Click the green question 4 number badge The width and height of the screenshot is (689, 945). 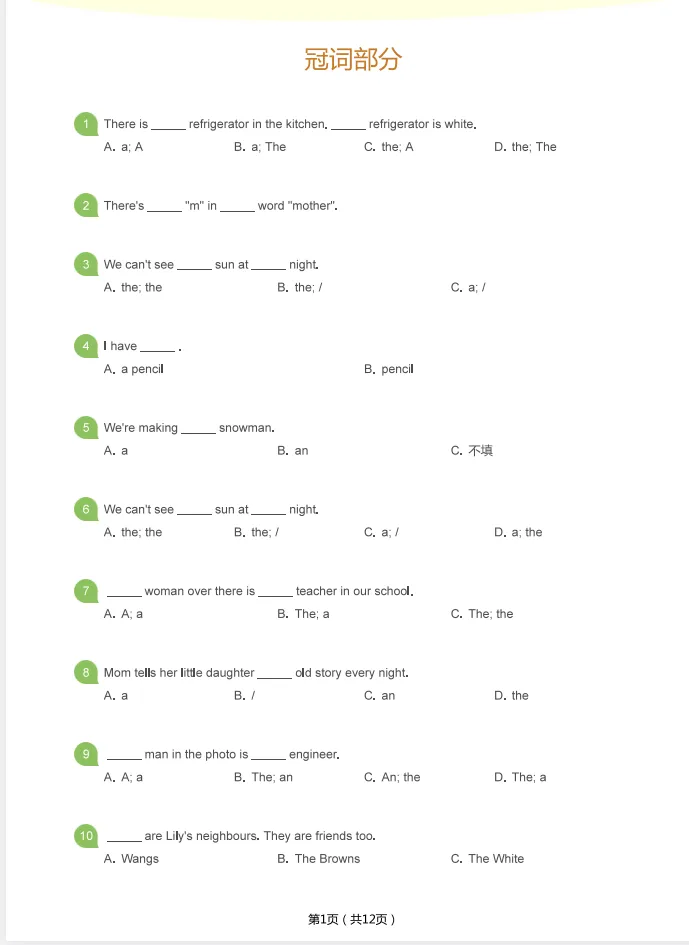pyautogui.click(x=86, y=346)
